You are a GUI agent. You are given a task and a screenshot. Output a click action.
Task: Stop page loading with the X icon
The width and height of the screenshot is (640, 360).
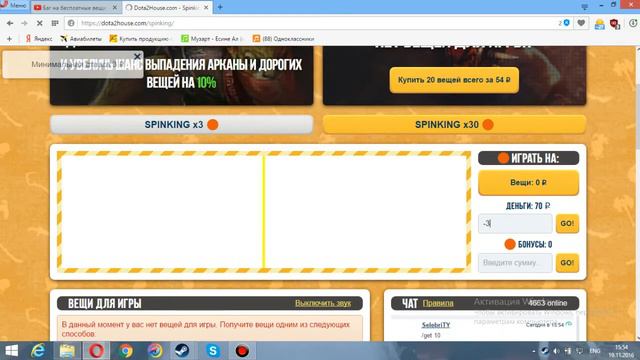point(40,23)
